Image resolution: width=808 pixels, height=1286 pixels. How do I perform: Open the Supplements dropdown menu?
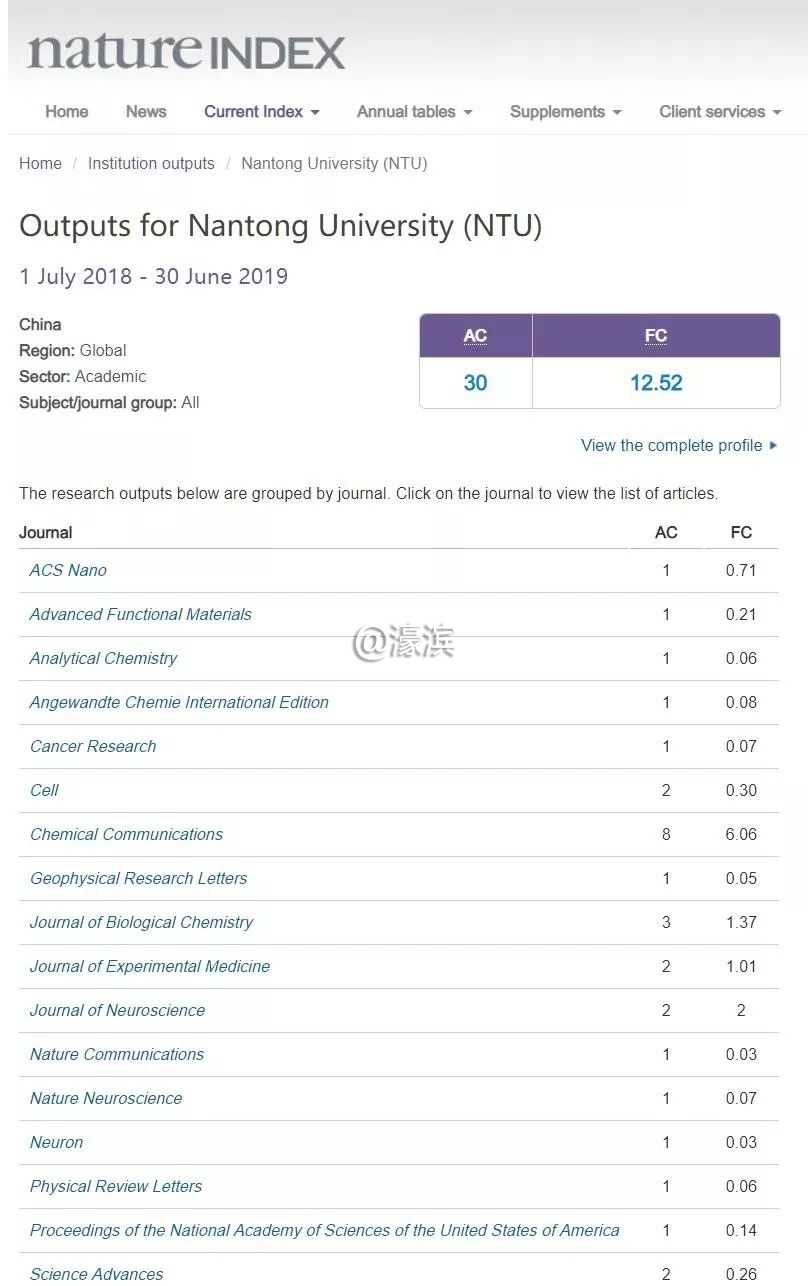pyautogui.click(x=565, y=112)
